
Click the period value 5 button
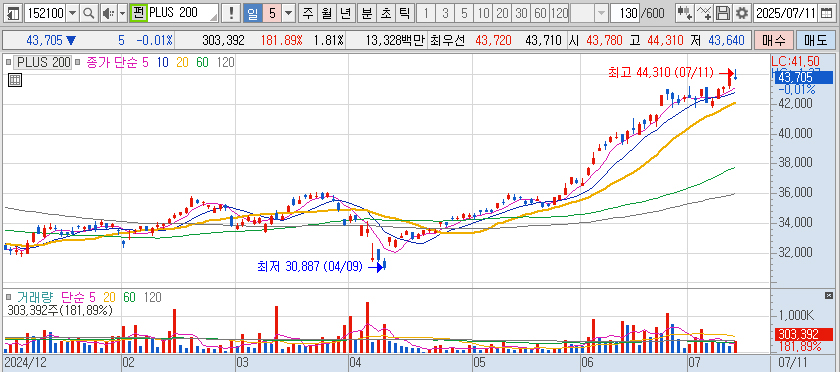click(x=272, y=13)
